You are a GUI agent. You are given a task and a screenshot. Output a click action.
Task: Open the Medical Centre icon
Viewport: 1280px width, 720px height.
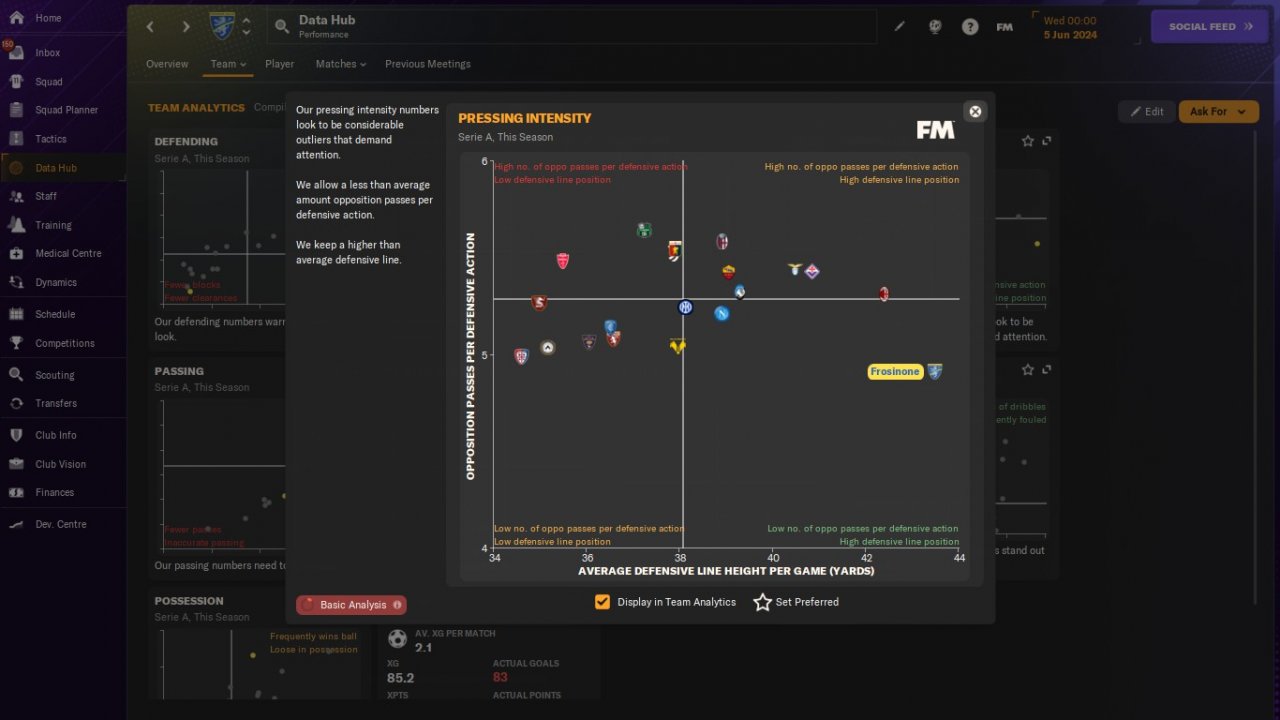click(x=16, y=253)
